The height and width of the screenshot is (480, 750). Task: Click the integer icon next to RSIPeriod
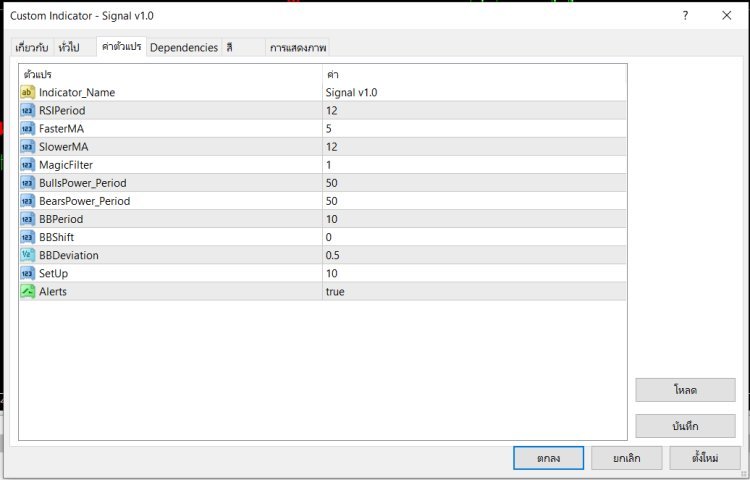28,110
